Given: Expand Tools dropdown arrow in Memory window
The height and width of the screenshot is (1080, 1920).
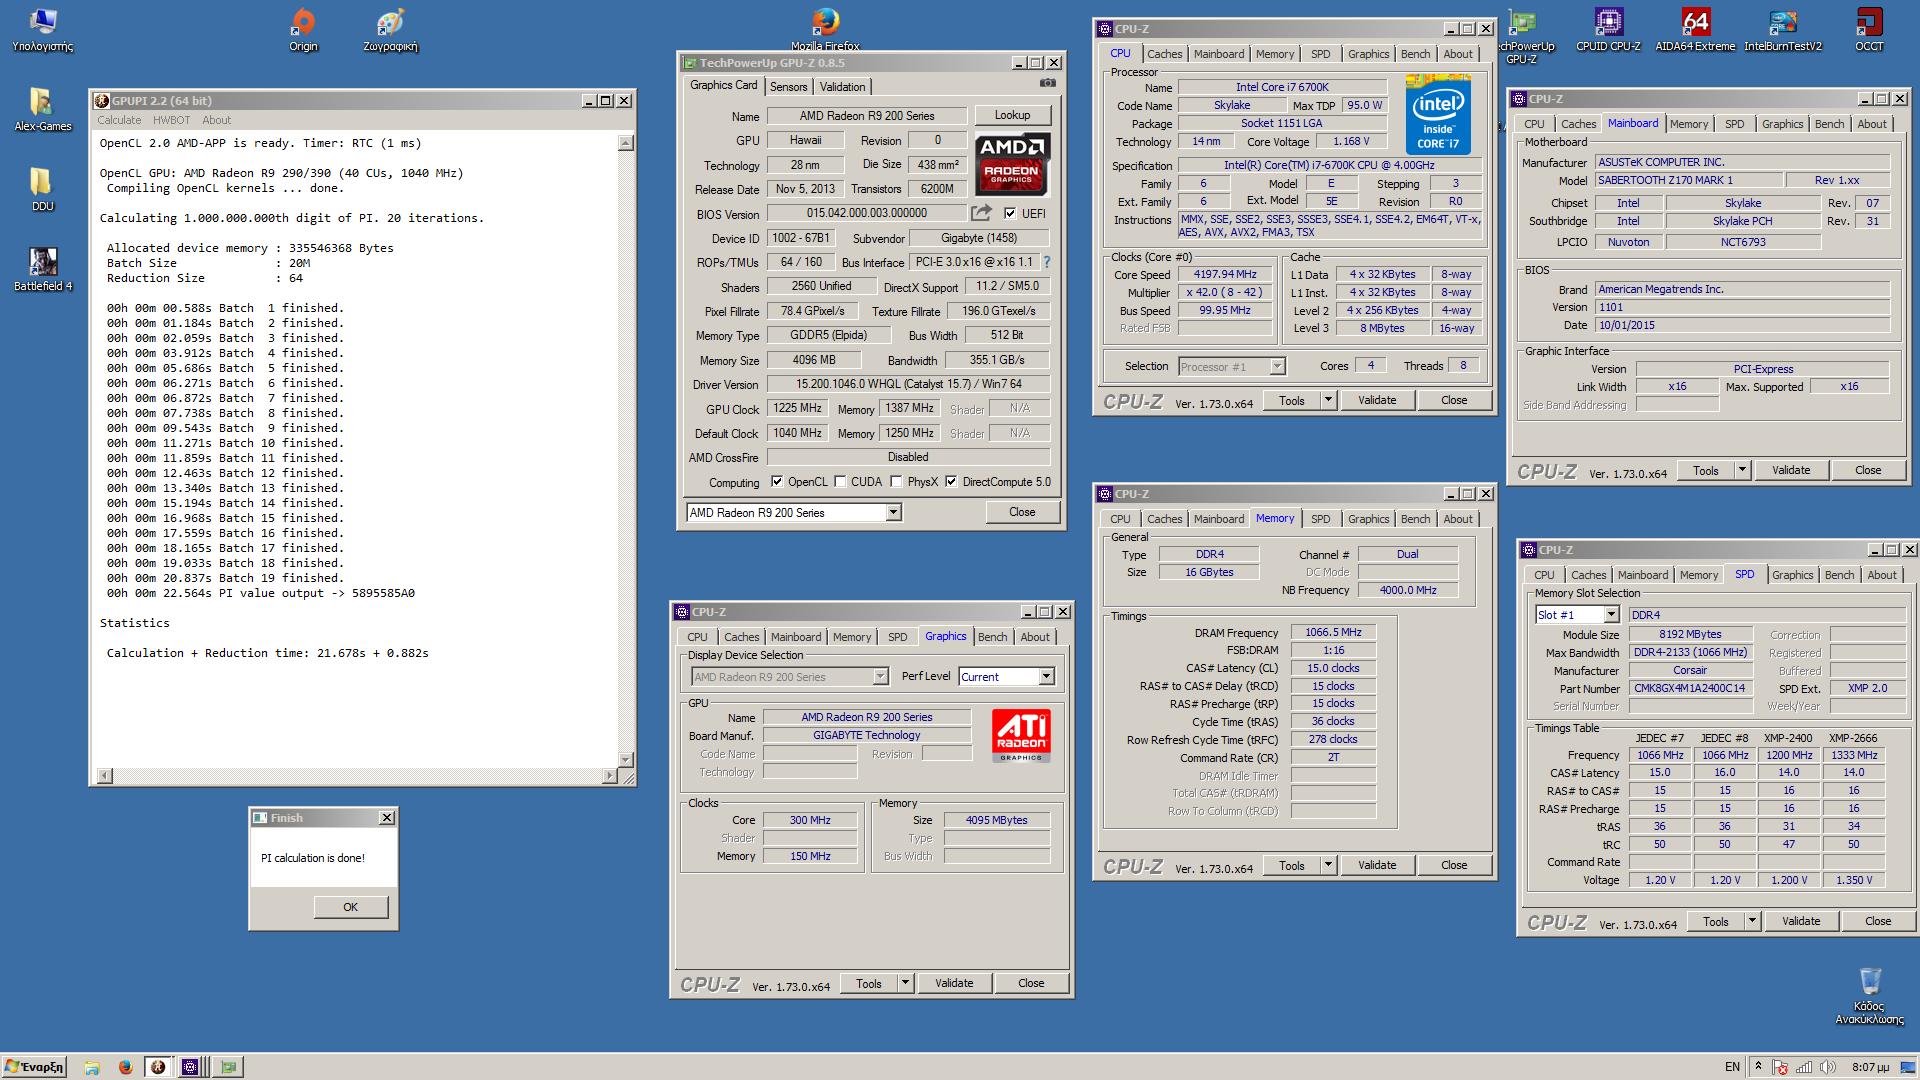Looking at the screenshot, I should 1328,865.
